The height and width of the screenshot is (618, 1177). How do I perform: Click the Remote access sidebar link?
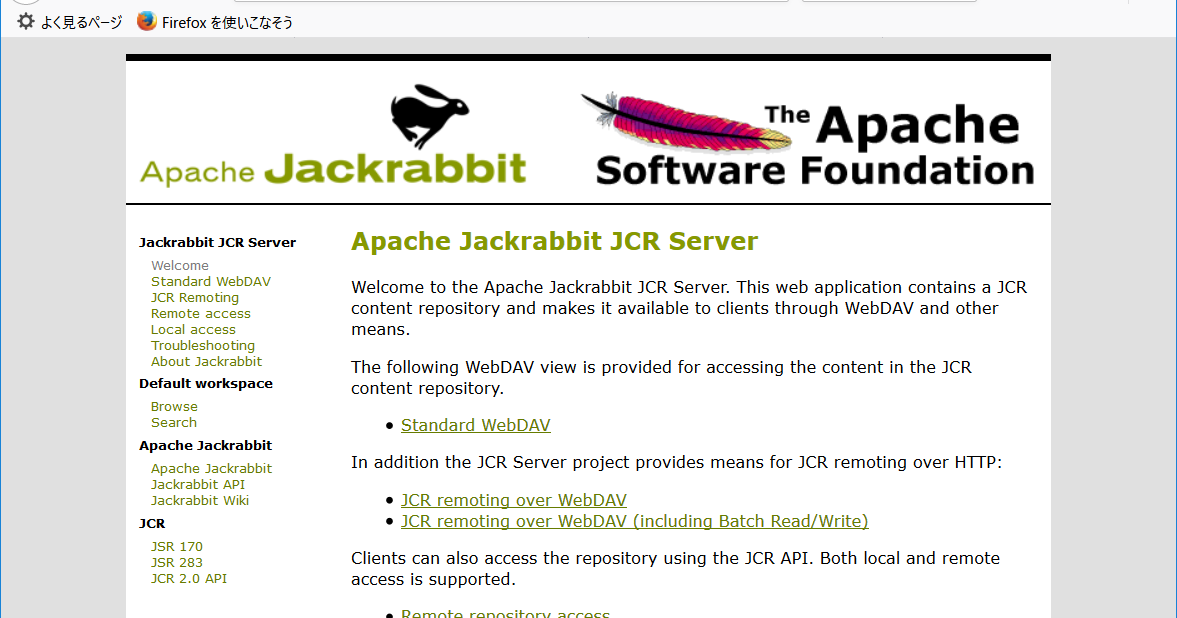coord(200,313)
